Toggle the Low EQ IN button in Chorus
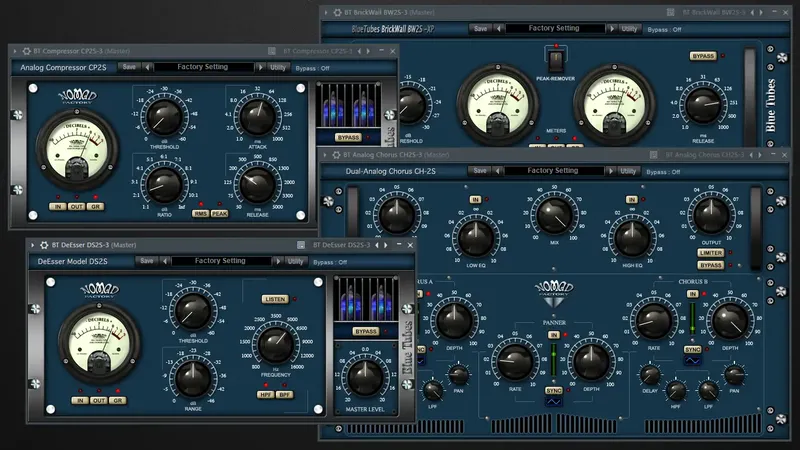This screenshot has height=450, width=800. point(476,199)
